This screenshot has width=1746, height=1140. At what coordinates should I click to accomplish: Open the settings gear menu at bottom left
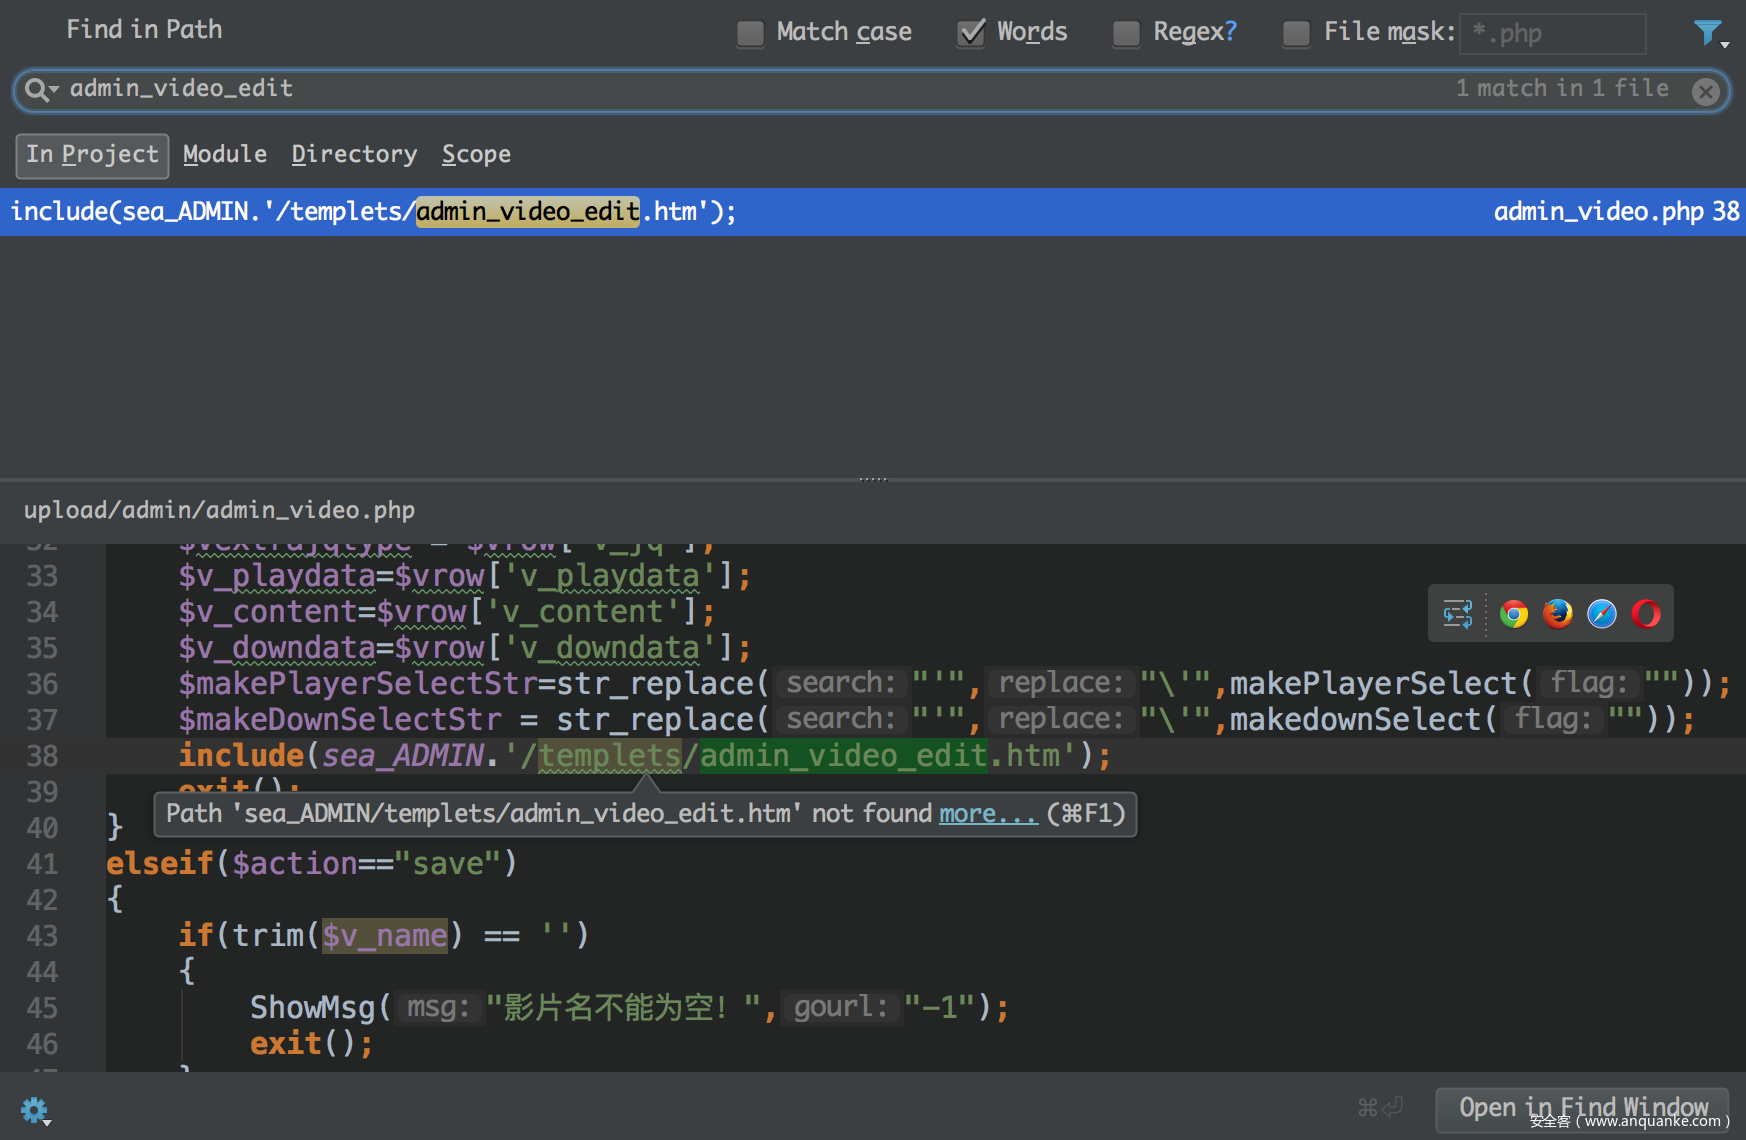(x=35, y=1110)
